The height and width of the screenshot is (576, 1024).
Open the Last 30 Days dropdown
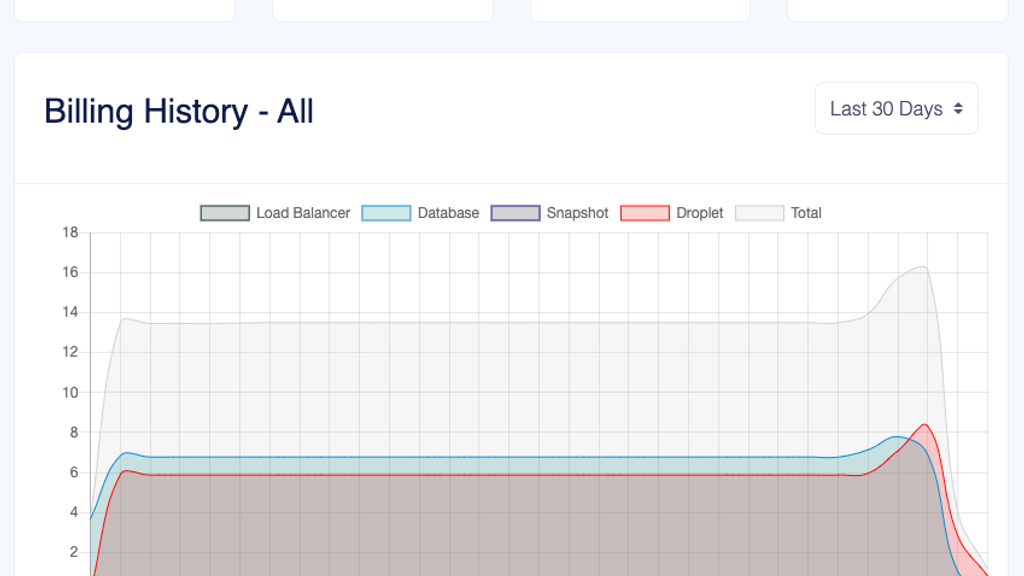(895, 108)
